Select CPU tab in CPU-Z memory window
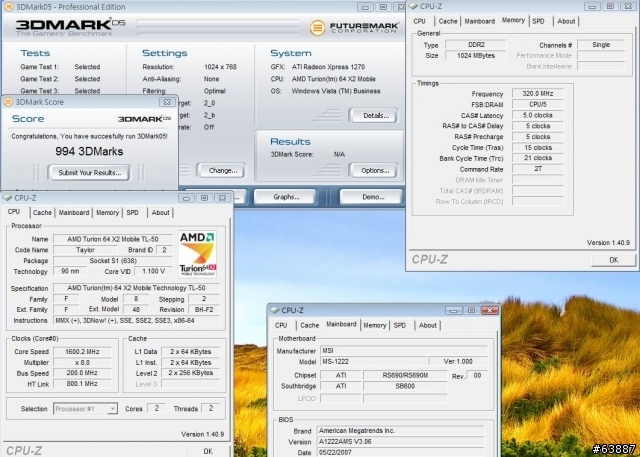The width and height of the screenshot is (640, 457). [x=420, y=21]
